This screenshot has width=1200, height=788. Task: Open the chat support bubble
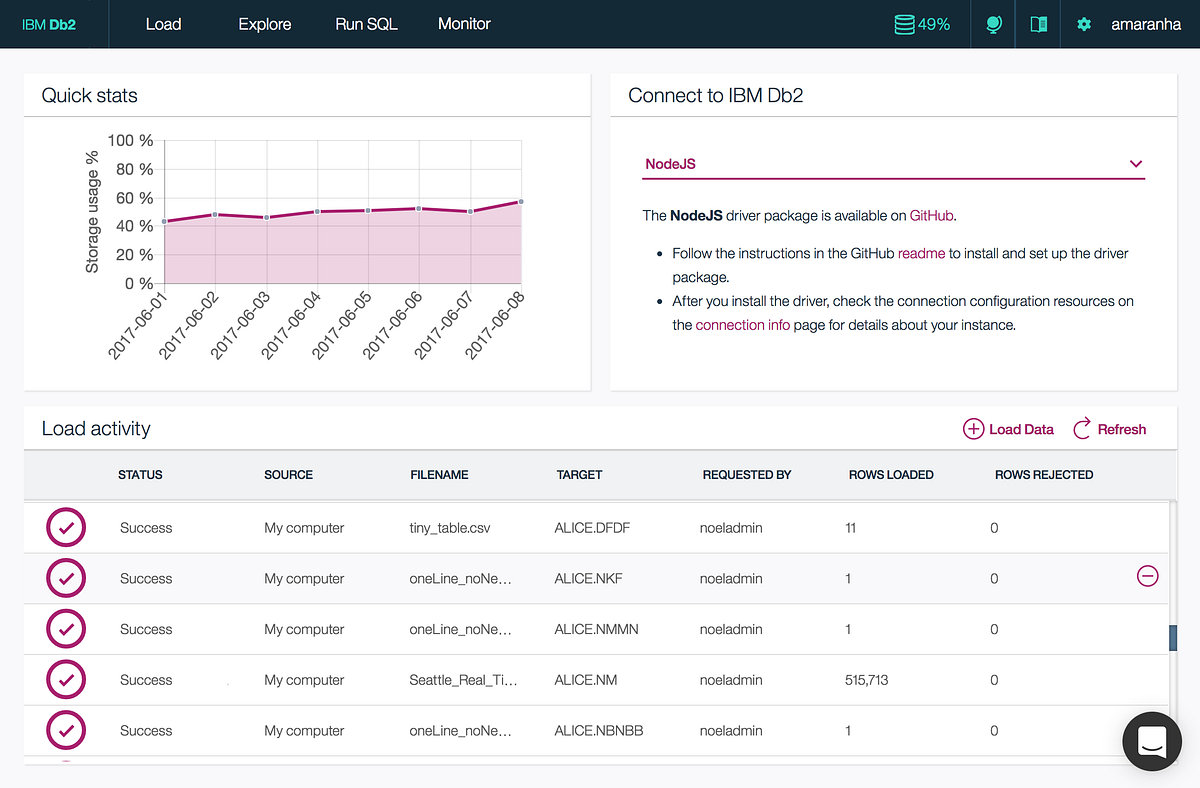(1152, 742)
